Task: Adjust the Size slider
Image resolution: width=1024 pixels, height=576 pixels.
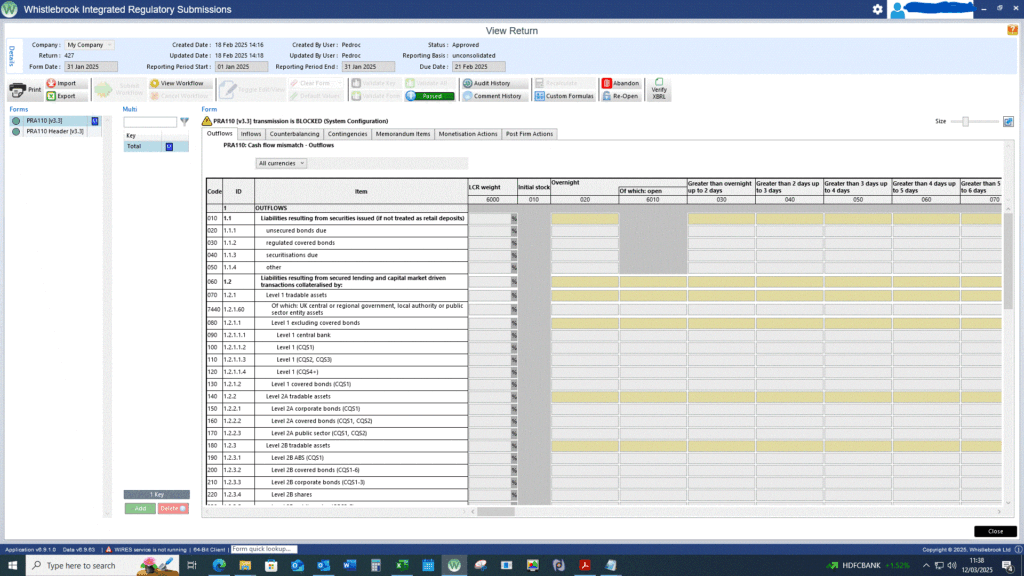Action: (x=965, y=121)
